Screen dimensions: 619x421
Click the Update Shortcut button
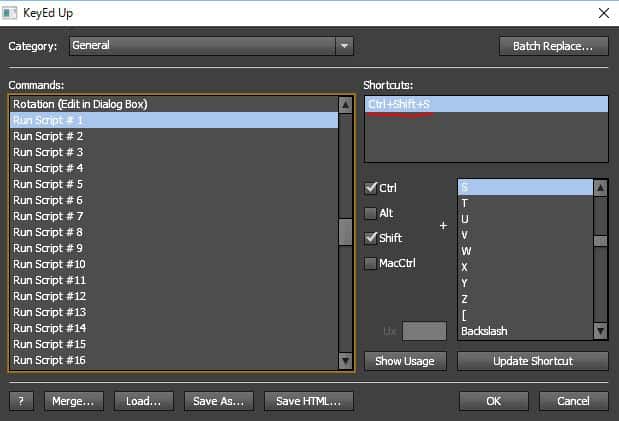(x=535, y=361)
